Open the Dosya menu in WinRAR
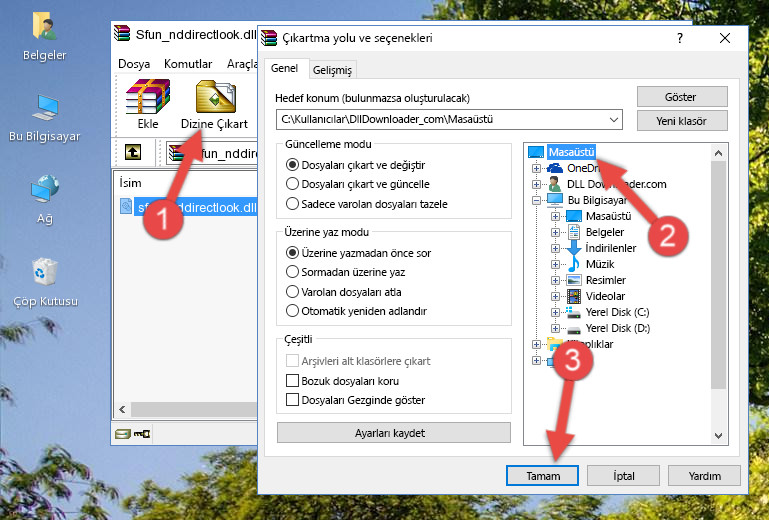The image size is (769, 520). click(x=134, y=64)
